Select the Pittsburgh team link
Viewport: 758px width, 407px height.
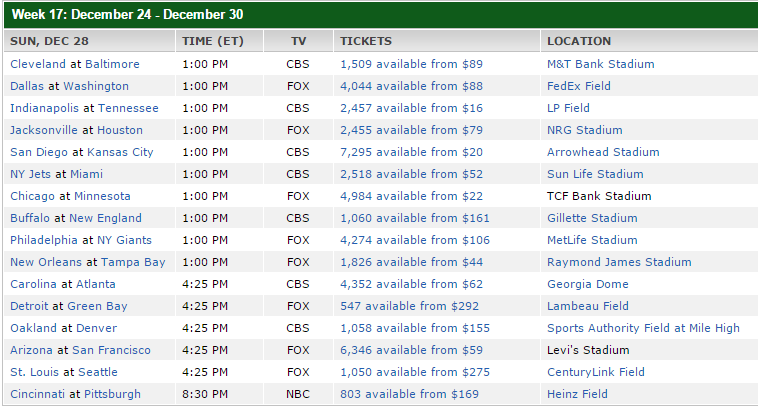[x=112, y=394]
